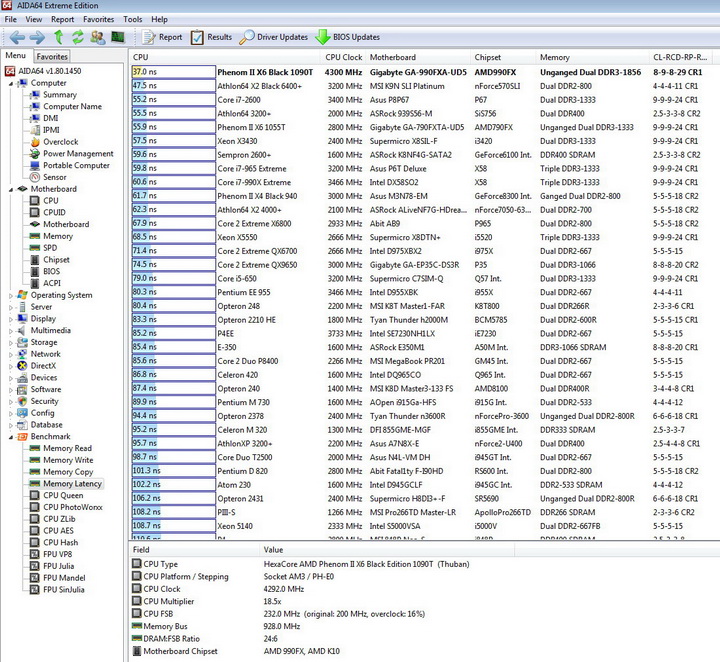Select Memory Read benchmark icon

click(34, 448)
